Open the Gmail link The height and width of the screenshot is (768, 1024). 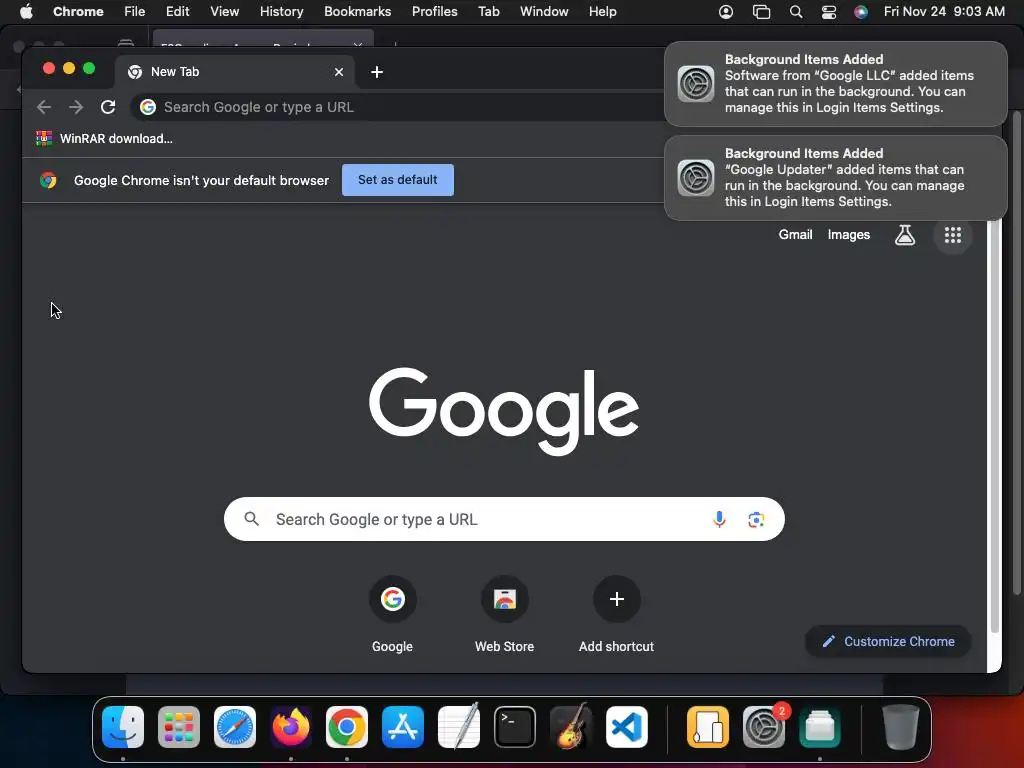795,234
